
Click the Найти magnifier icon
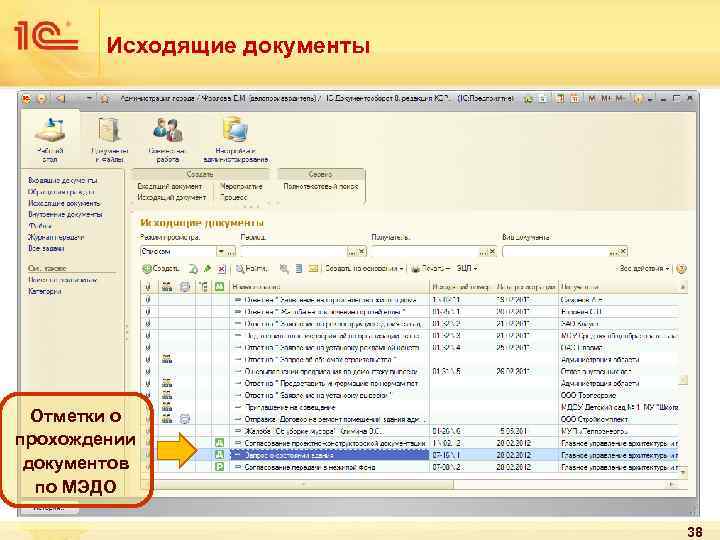coord(240,269)
